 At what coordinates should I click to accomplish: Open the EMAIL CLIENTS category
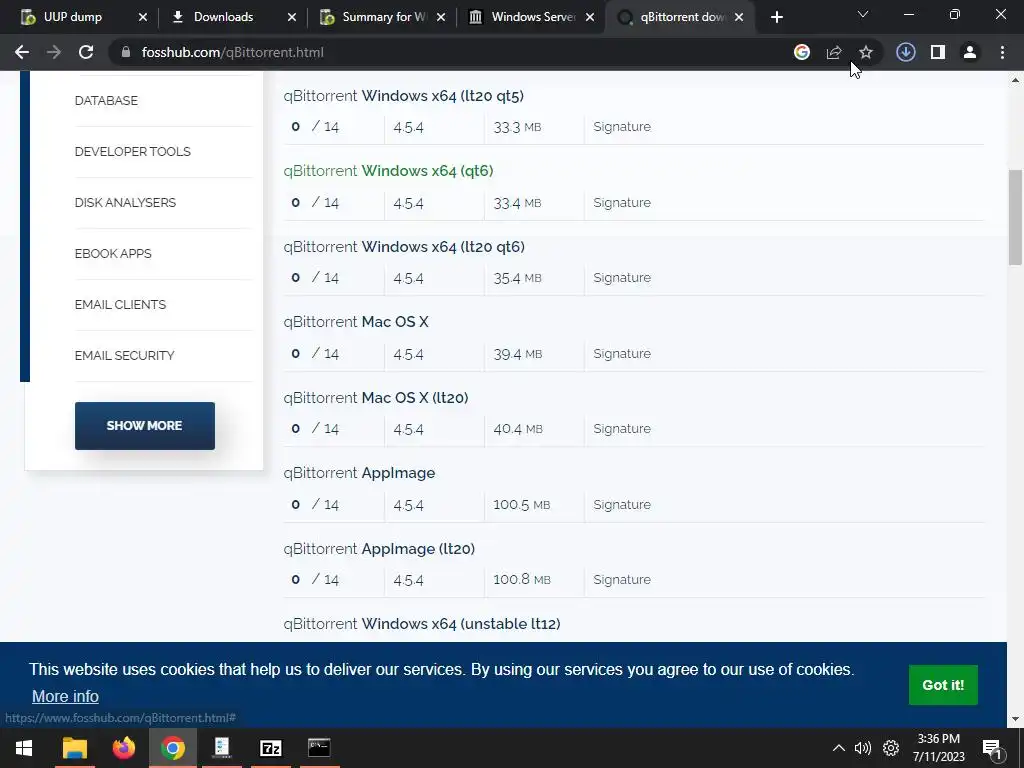coord(120,304)
